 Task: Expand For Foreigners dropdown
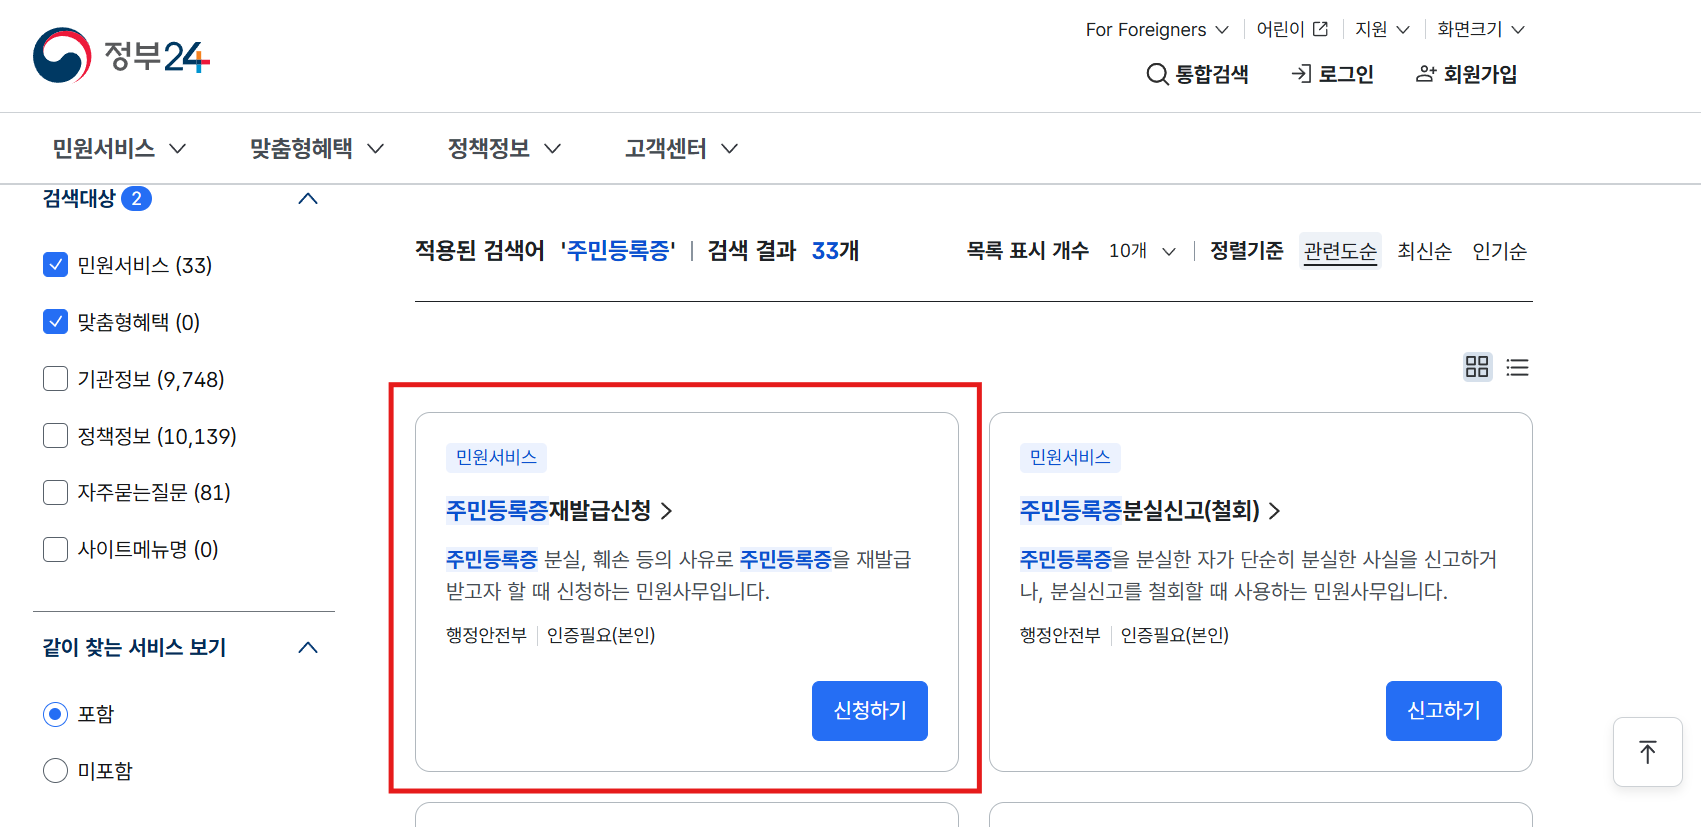(1157, 30)
